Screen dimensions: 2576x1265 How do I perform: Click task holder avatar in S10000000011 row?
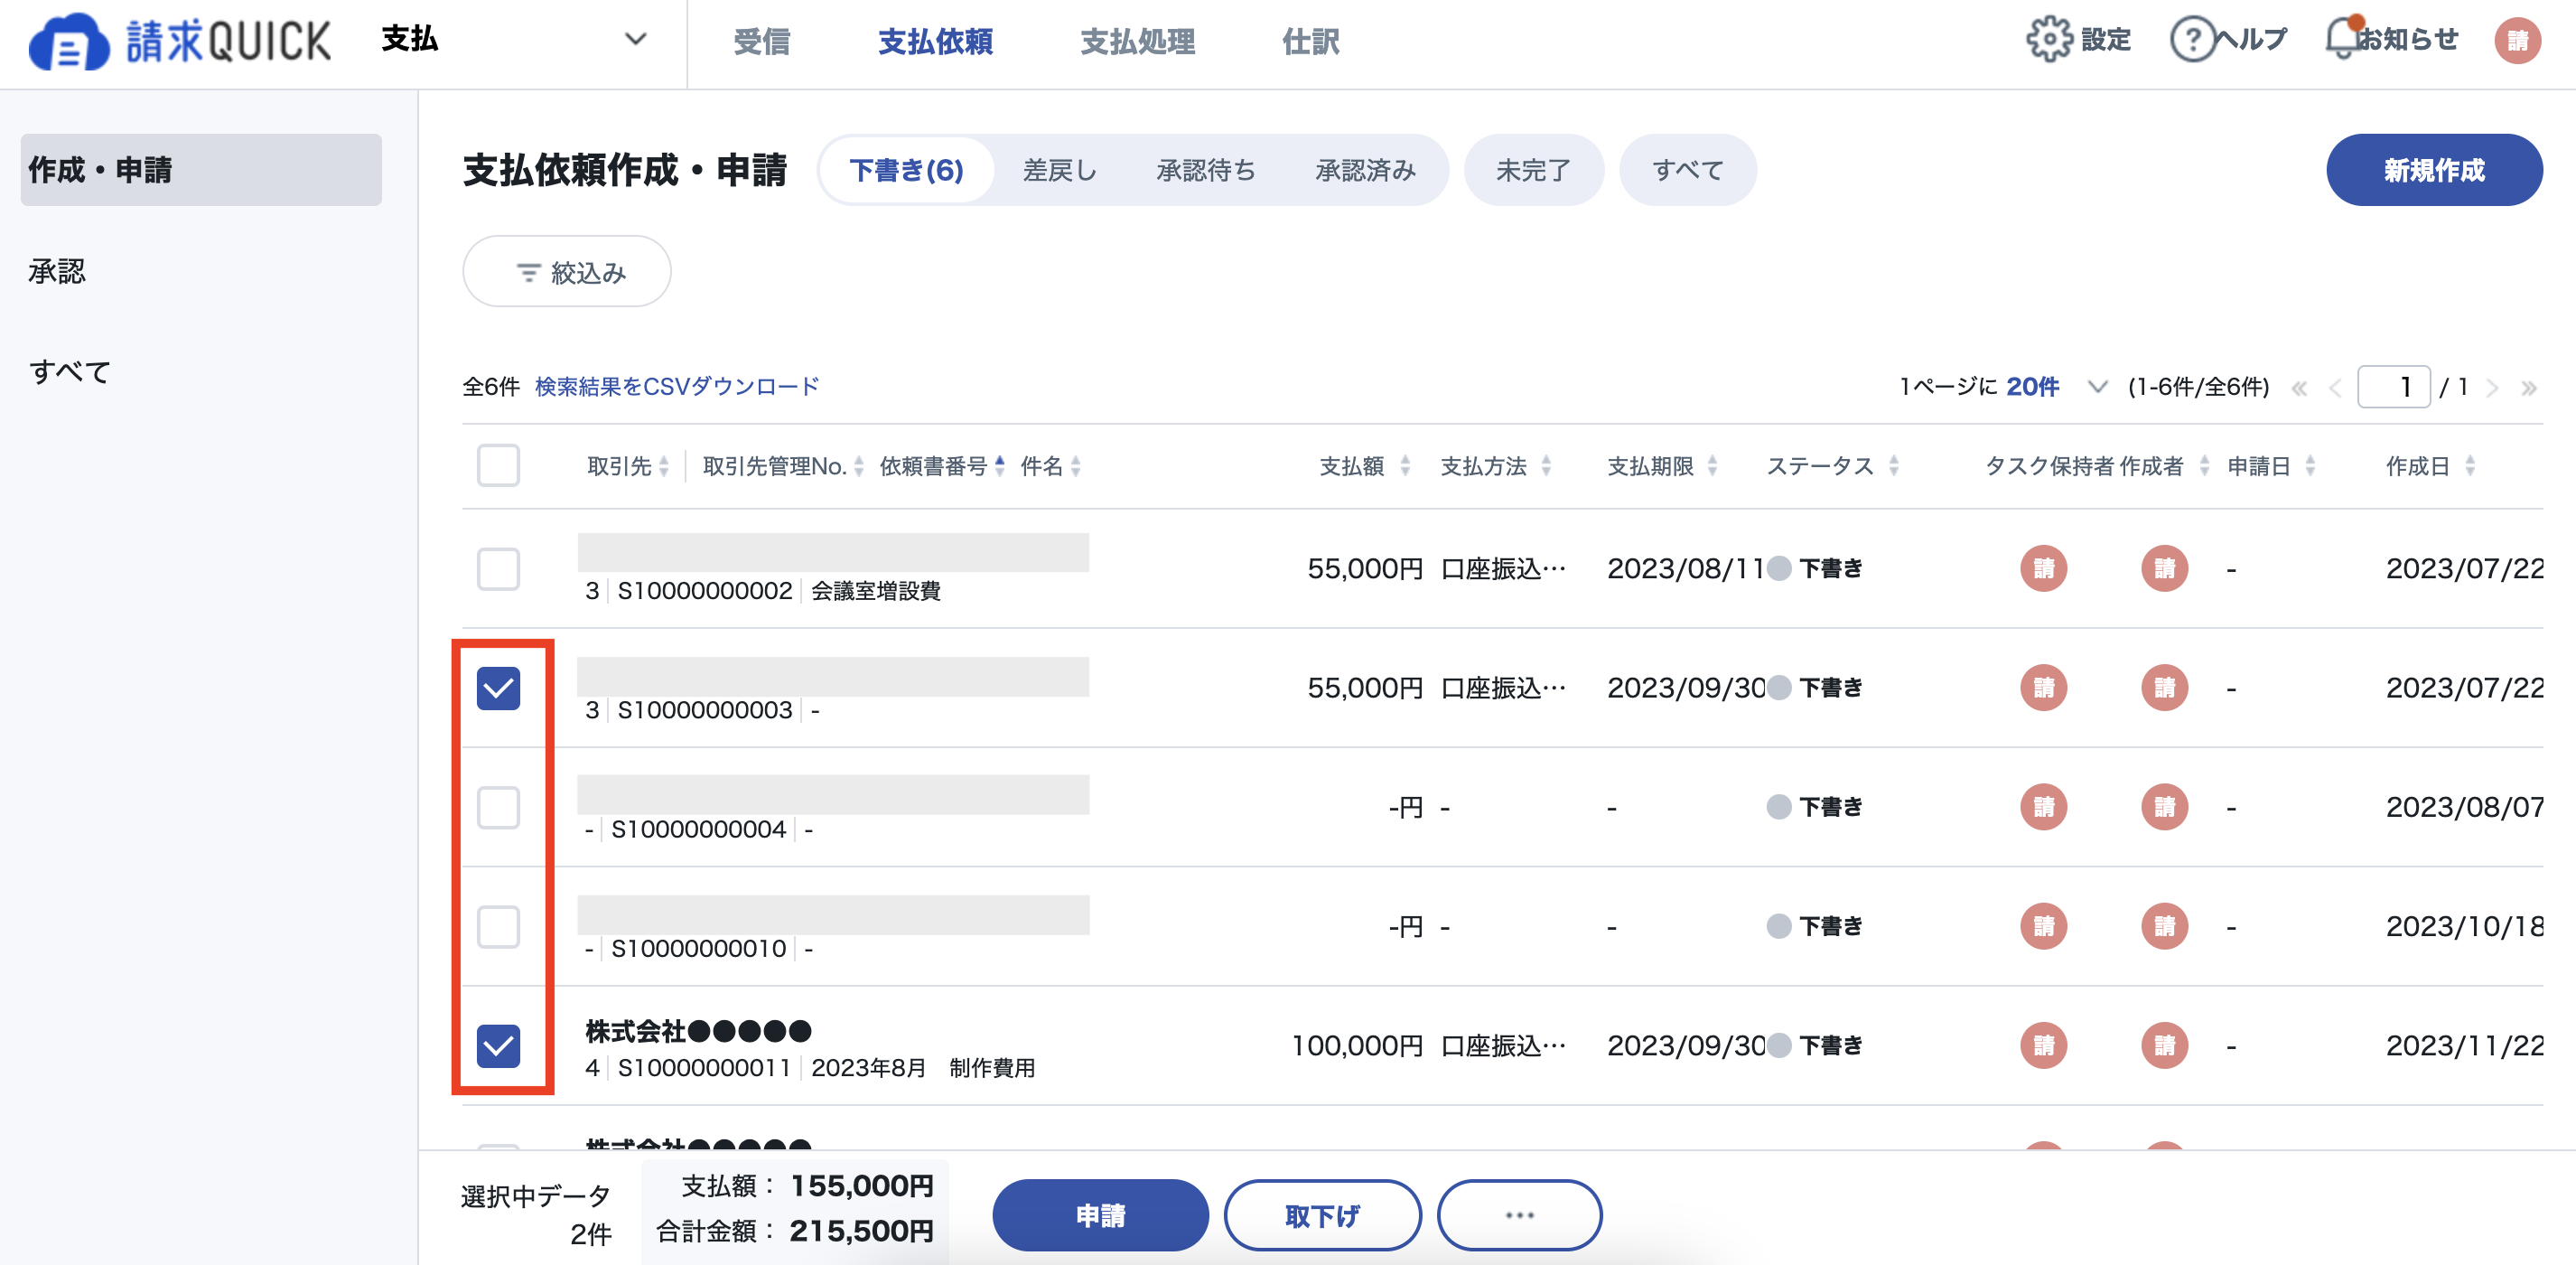click(2043, 1046)
